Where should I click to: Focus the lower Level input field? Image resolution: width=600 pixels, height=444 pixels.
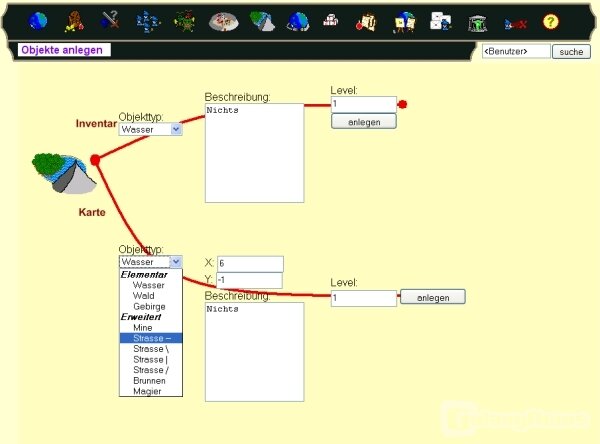(x=364, y=298)
